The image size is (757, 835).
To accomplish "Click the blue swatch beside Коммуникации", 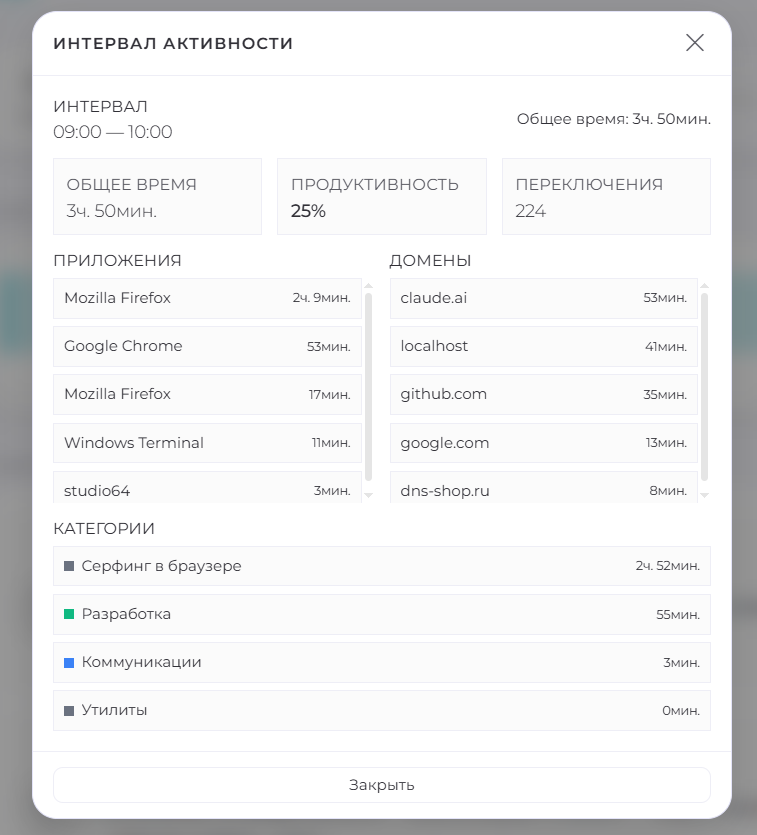I will [x=69, y=663].
